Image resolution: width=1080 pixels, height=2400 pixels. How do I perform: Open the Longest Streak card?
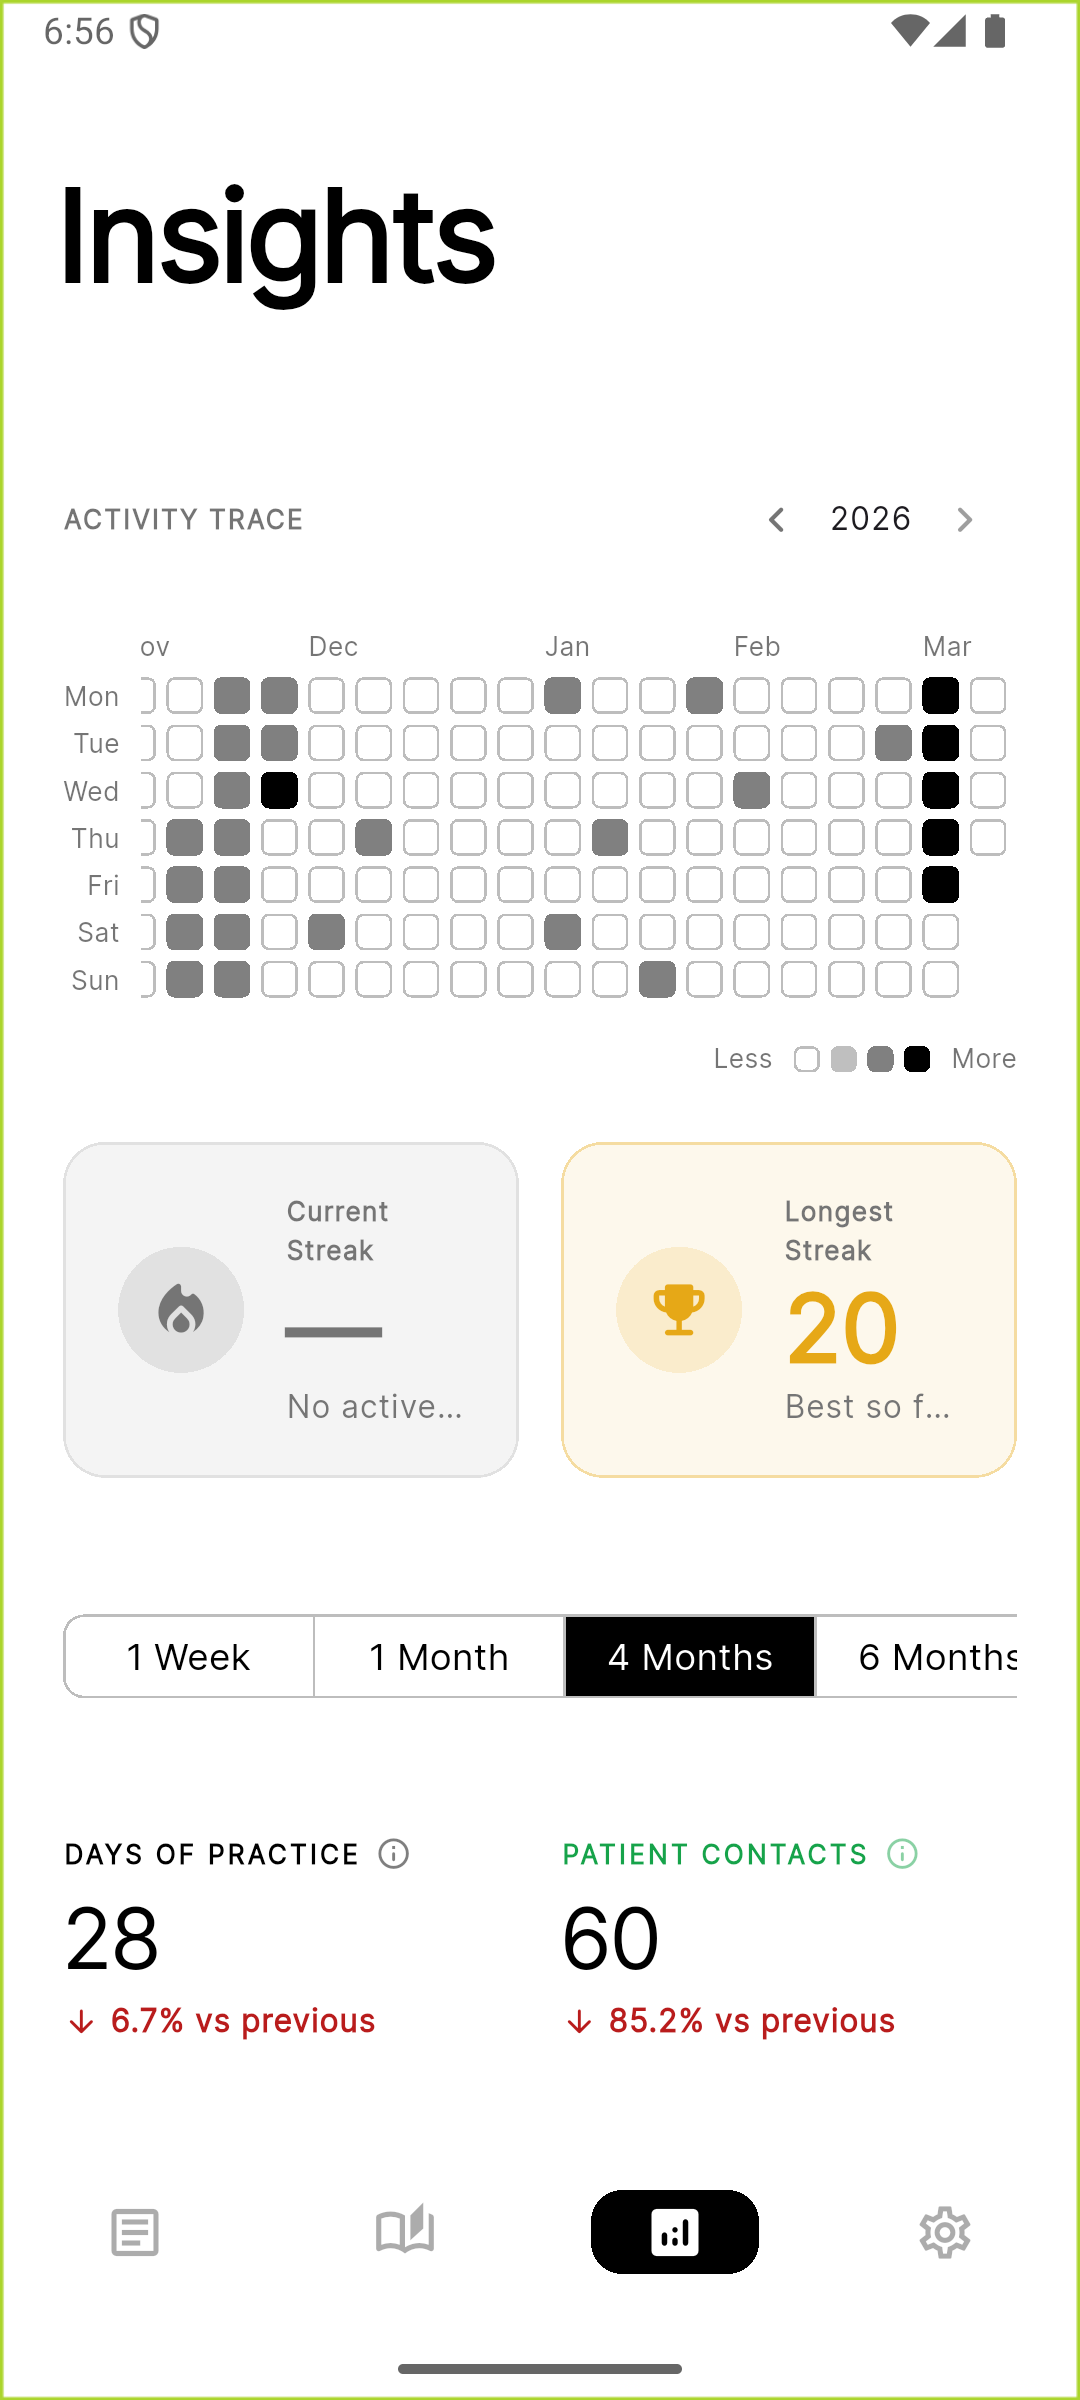pyautogui.click(x=789, y=1310)
